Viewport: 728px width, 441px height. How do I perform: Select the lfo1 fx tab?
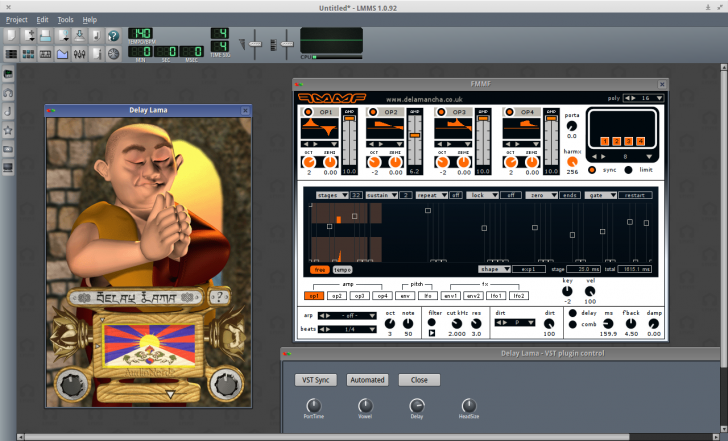(x=496, y=296)
